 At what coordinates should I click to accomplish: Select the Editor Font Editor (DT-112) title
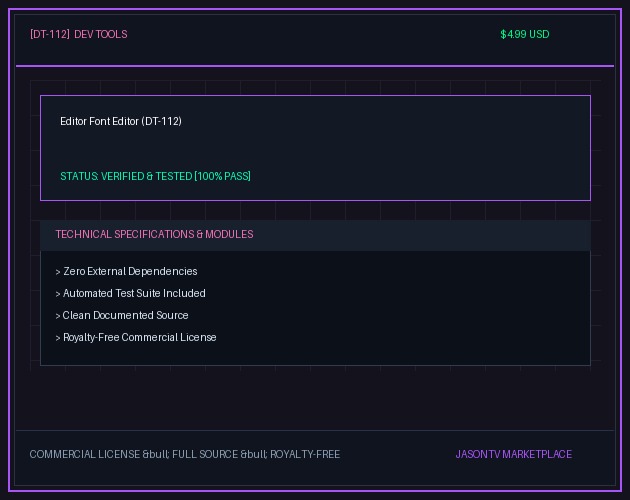(x=121, y=121)
